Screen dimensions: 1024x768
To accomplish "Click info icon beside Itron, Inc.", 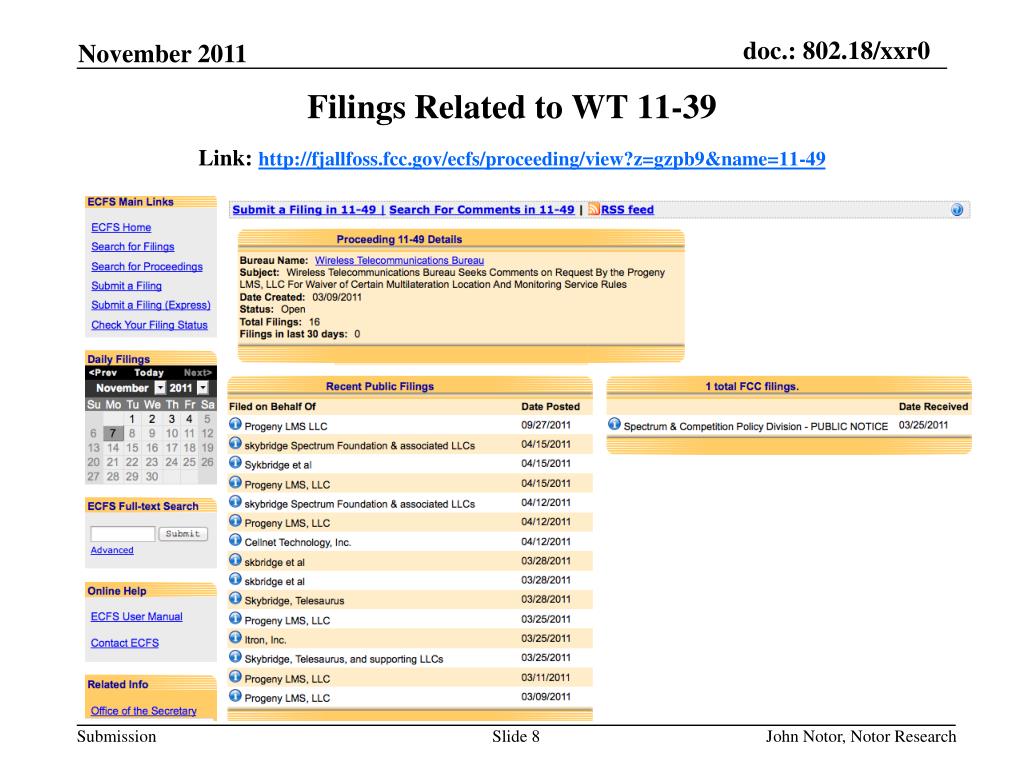I will (x=235, y=638).
